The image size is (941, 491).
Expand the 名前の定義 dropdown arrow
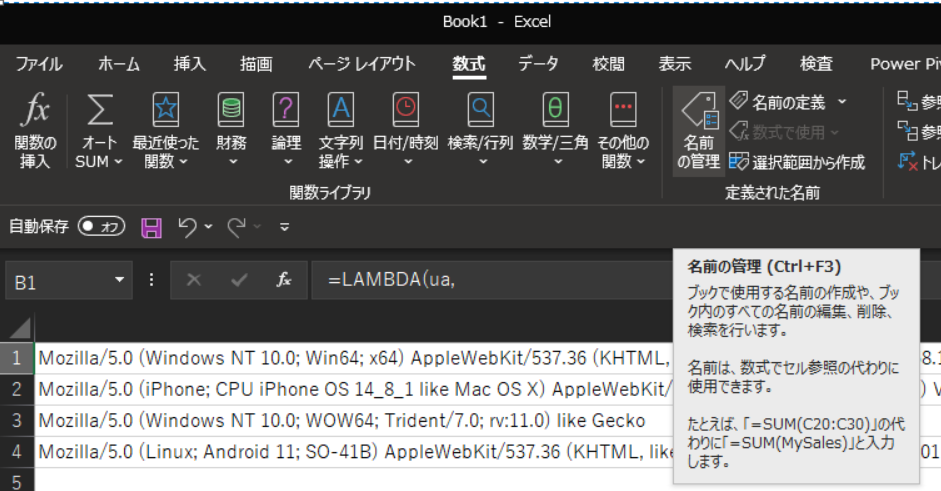tap(842, 101)
